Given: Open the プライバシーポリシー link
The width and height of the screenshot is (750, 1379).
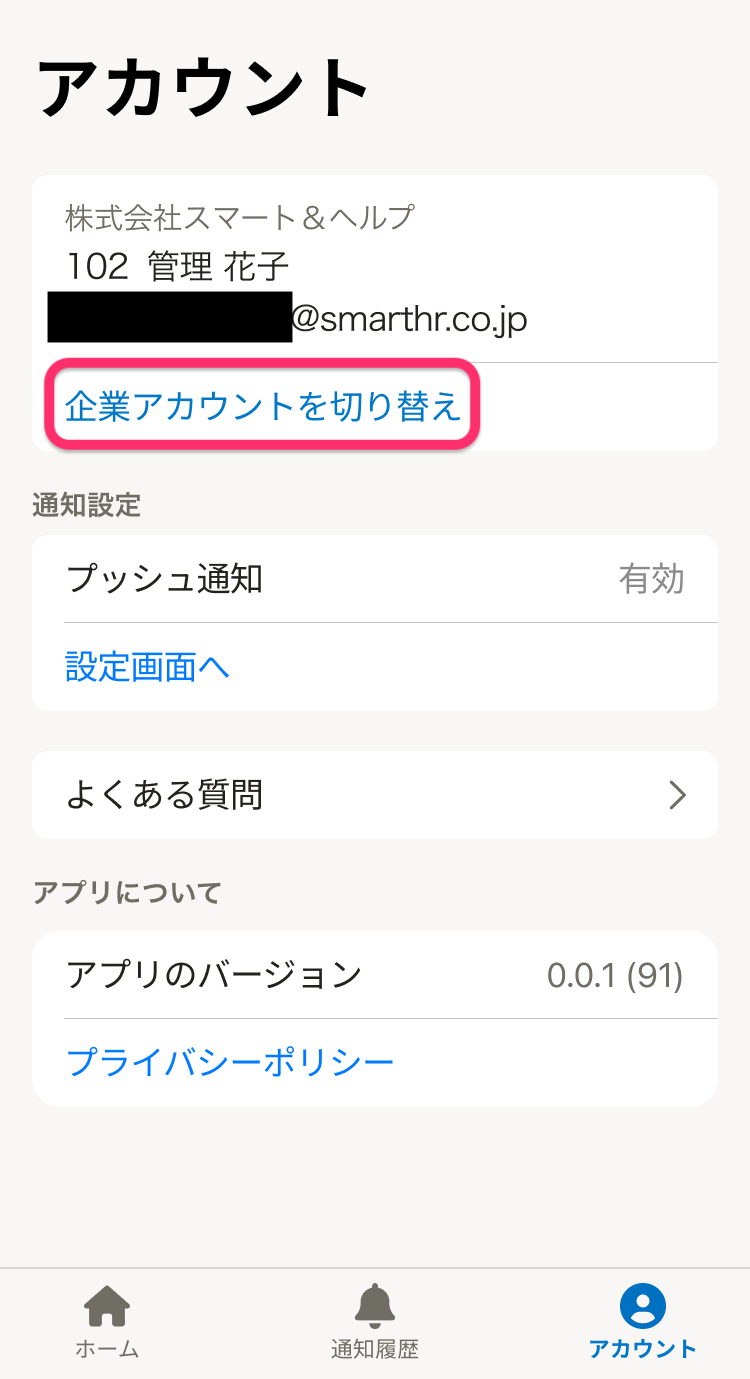Looking at the screenshot, I should pos(230,1062).
